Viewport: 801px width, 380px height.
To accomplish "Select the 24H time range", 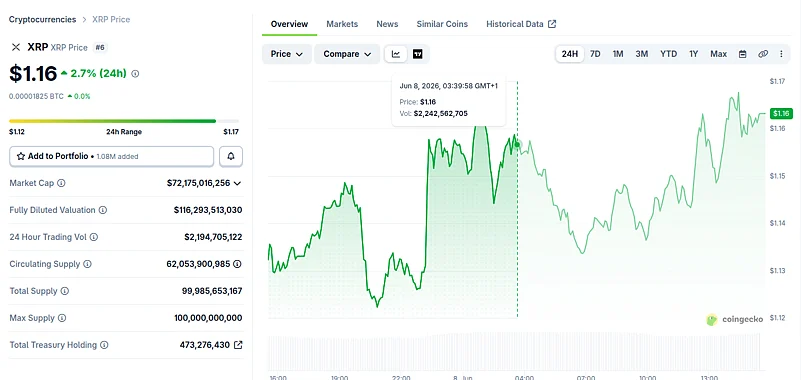I will [x=570, y=54].
